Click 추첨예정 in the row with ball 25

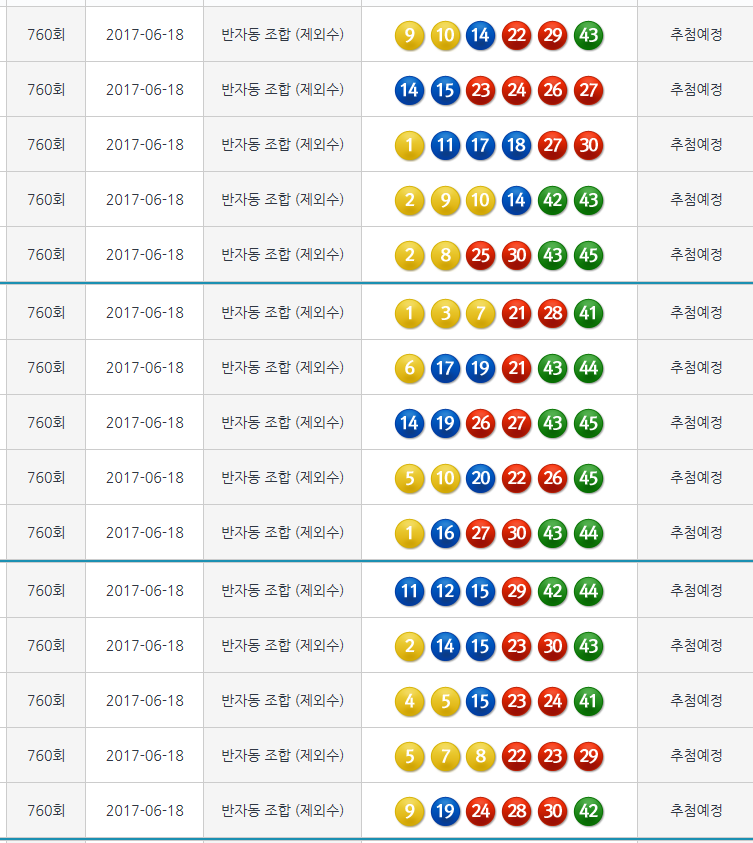click(696, 255)
